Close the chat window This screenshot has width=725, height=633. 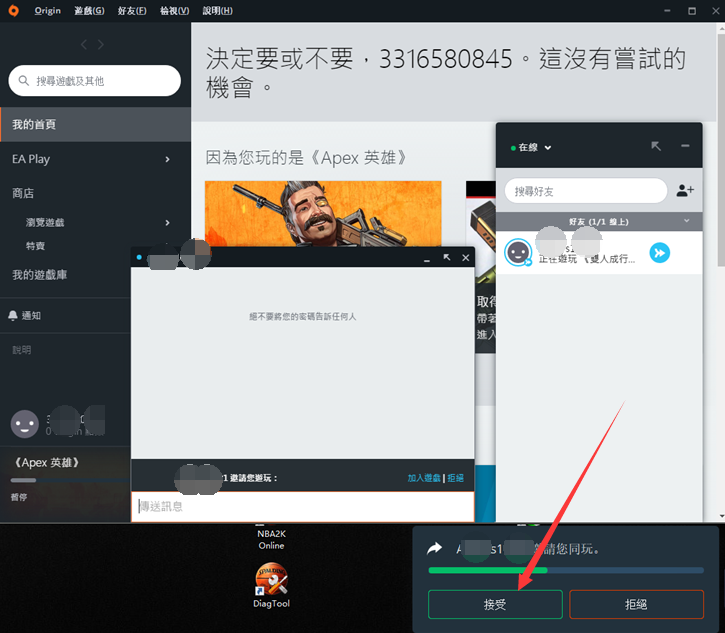(466, 258)
